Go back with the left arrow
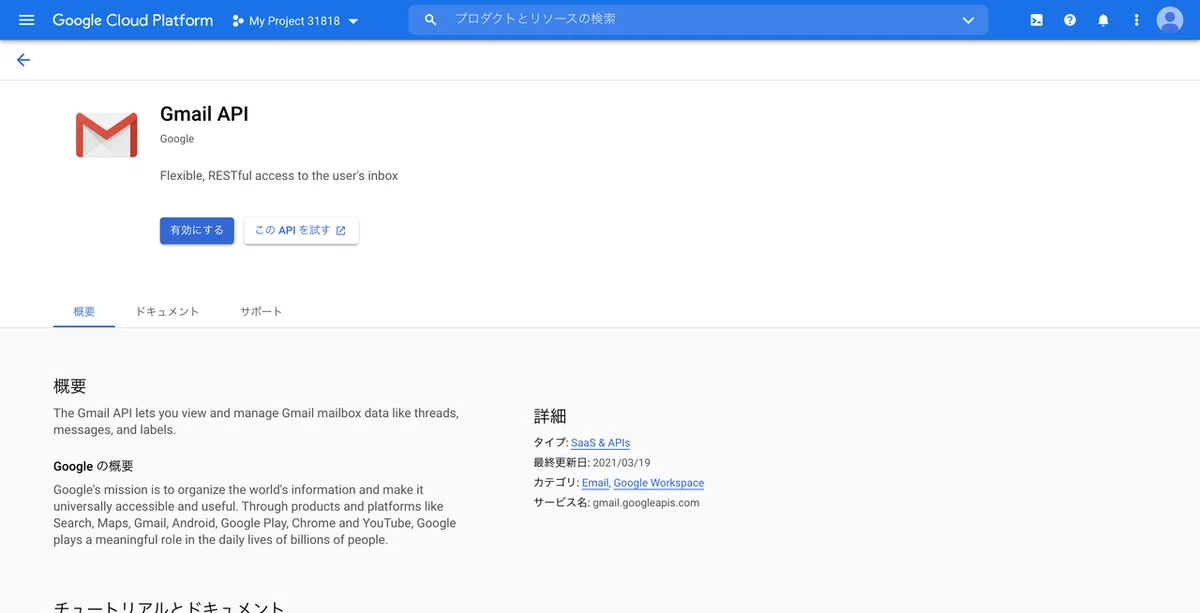1200x613 pixels. 24,60
